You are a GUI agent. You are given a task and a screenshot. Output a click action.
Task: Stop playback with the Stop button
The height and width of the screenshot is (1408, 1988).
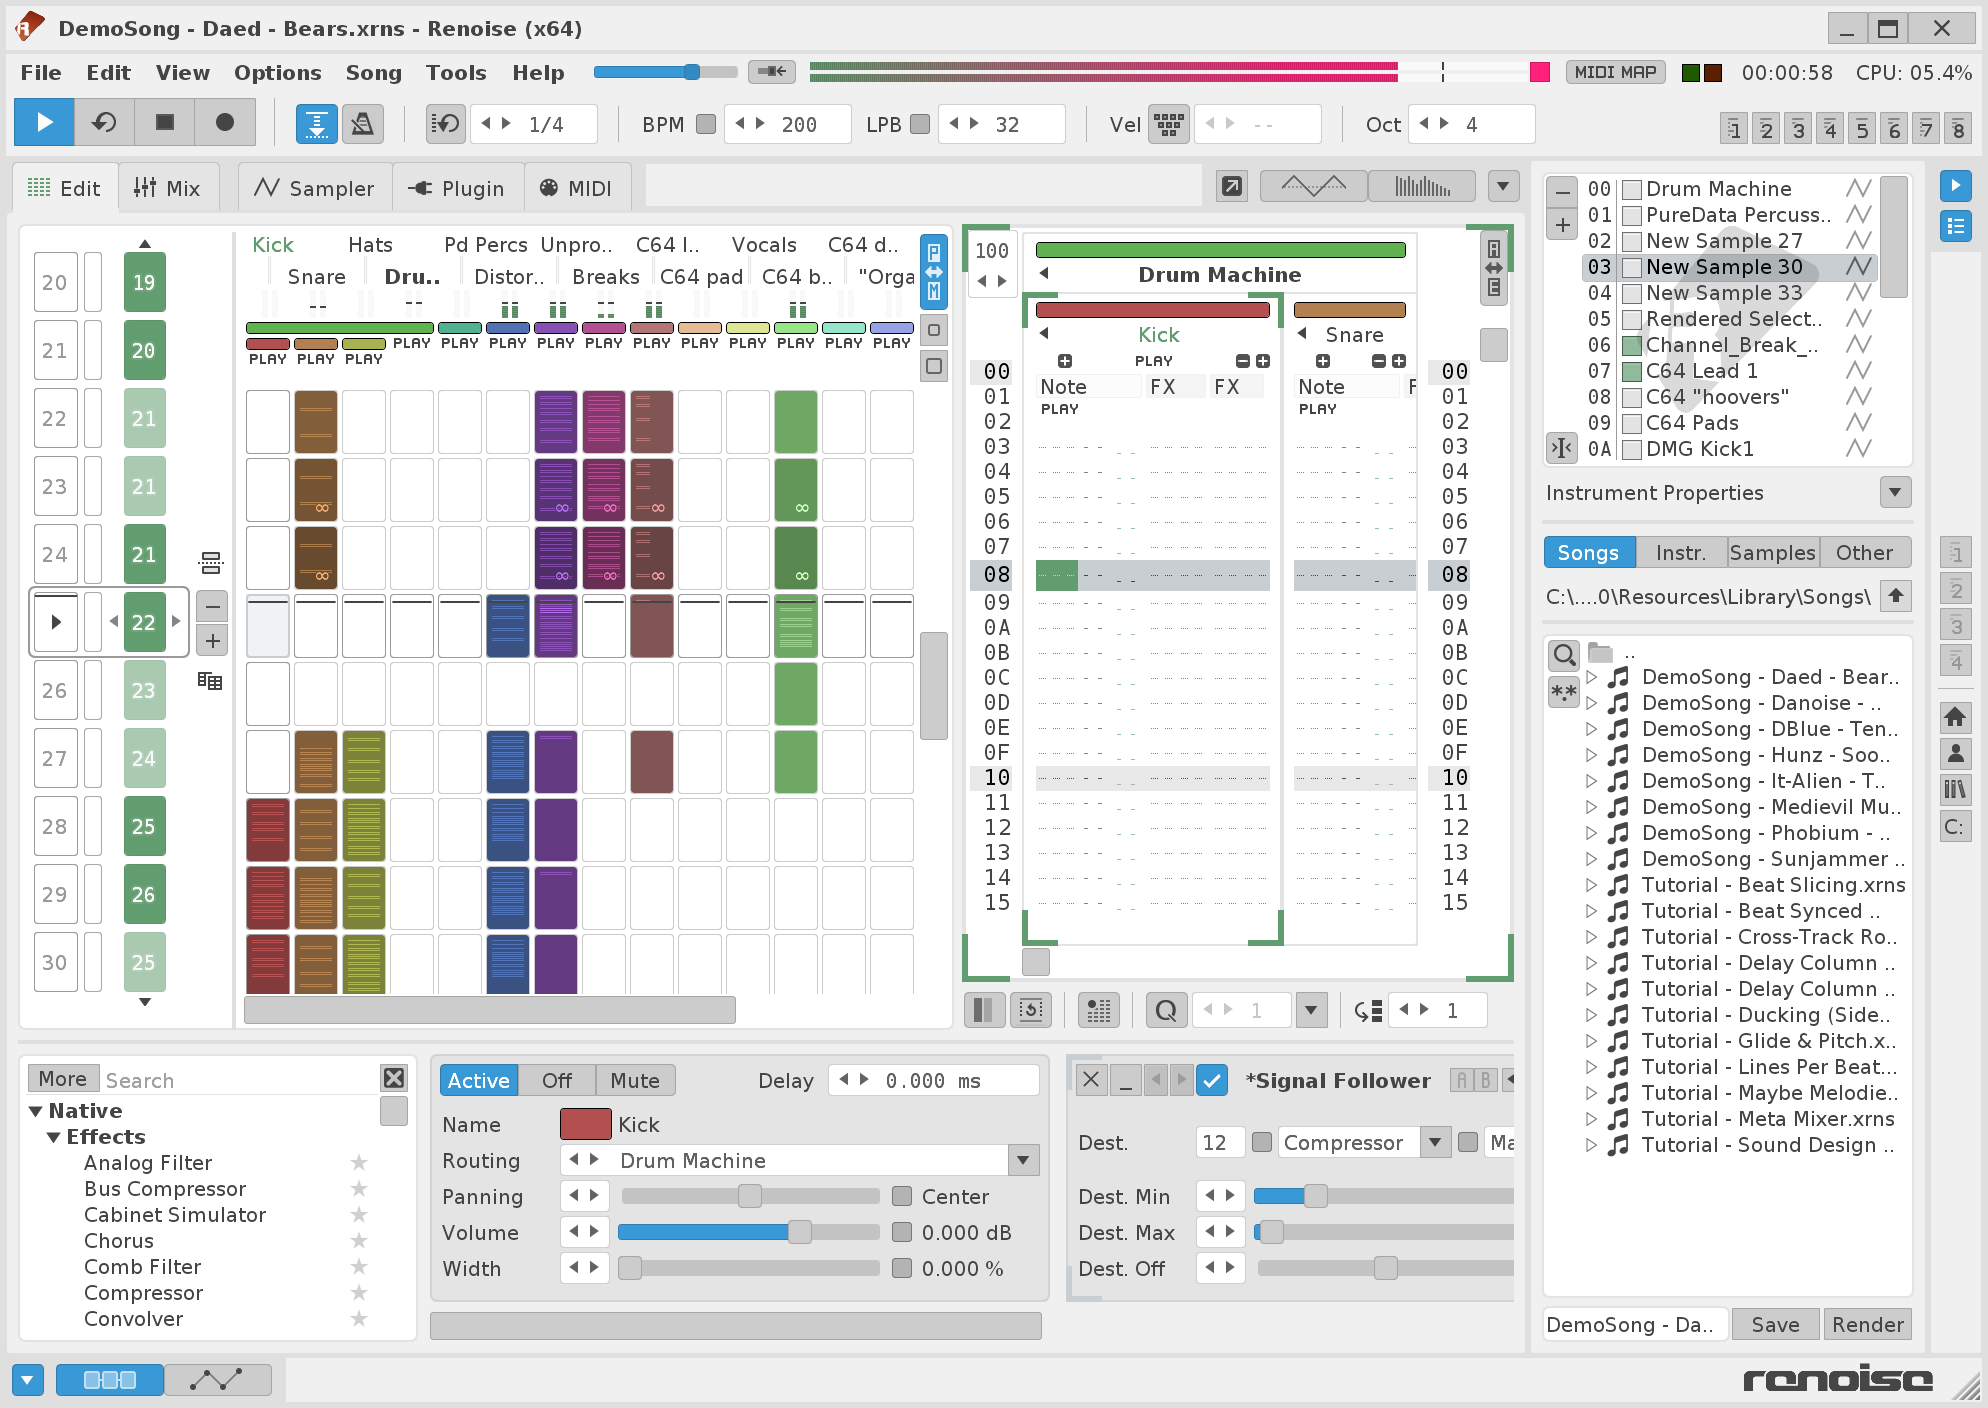tap(165, 122)
